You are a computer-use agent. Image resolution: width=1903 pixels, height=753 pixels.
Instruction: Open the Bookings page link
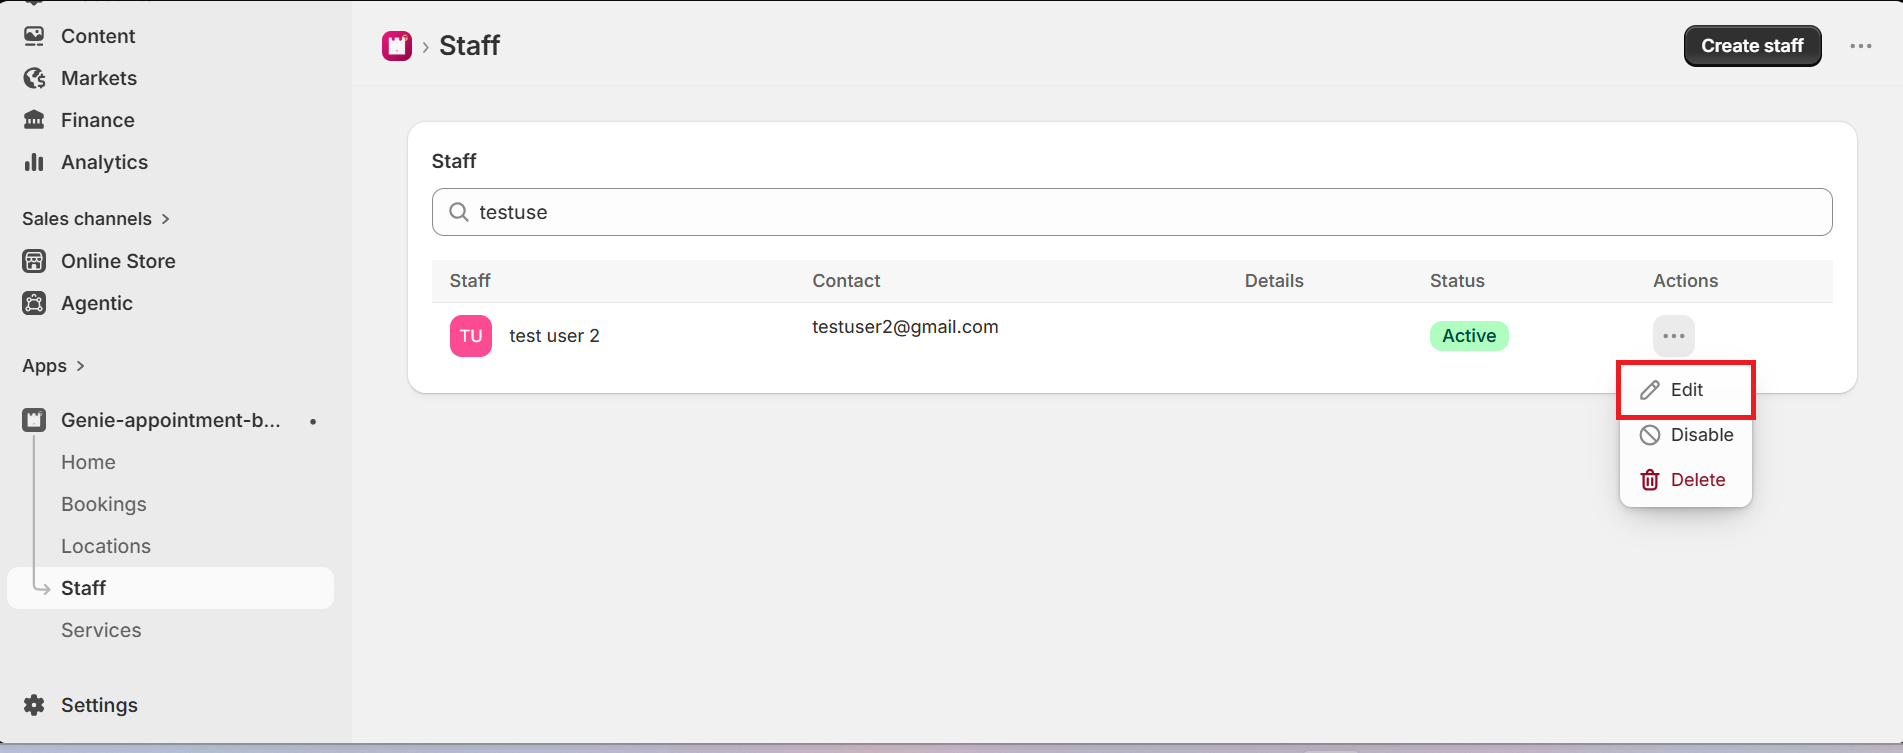coord(104,504)
